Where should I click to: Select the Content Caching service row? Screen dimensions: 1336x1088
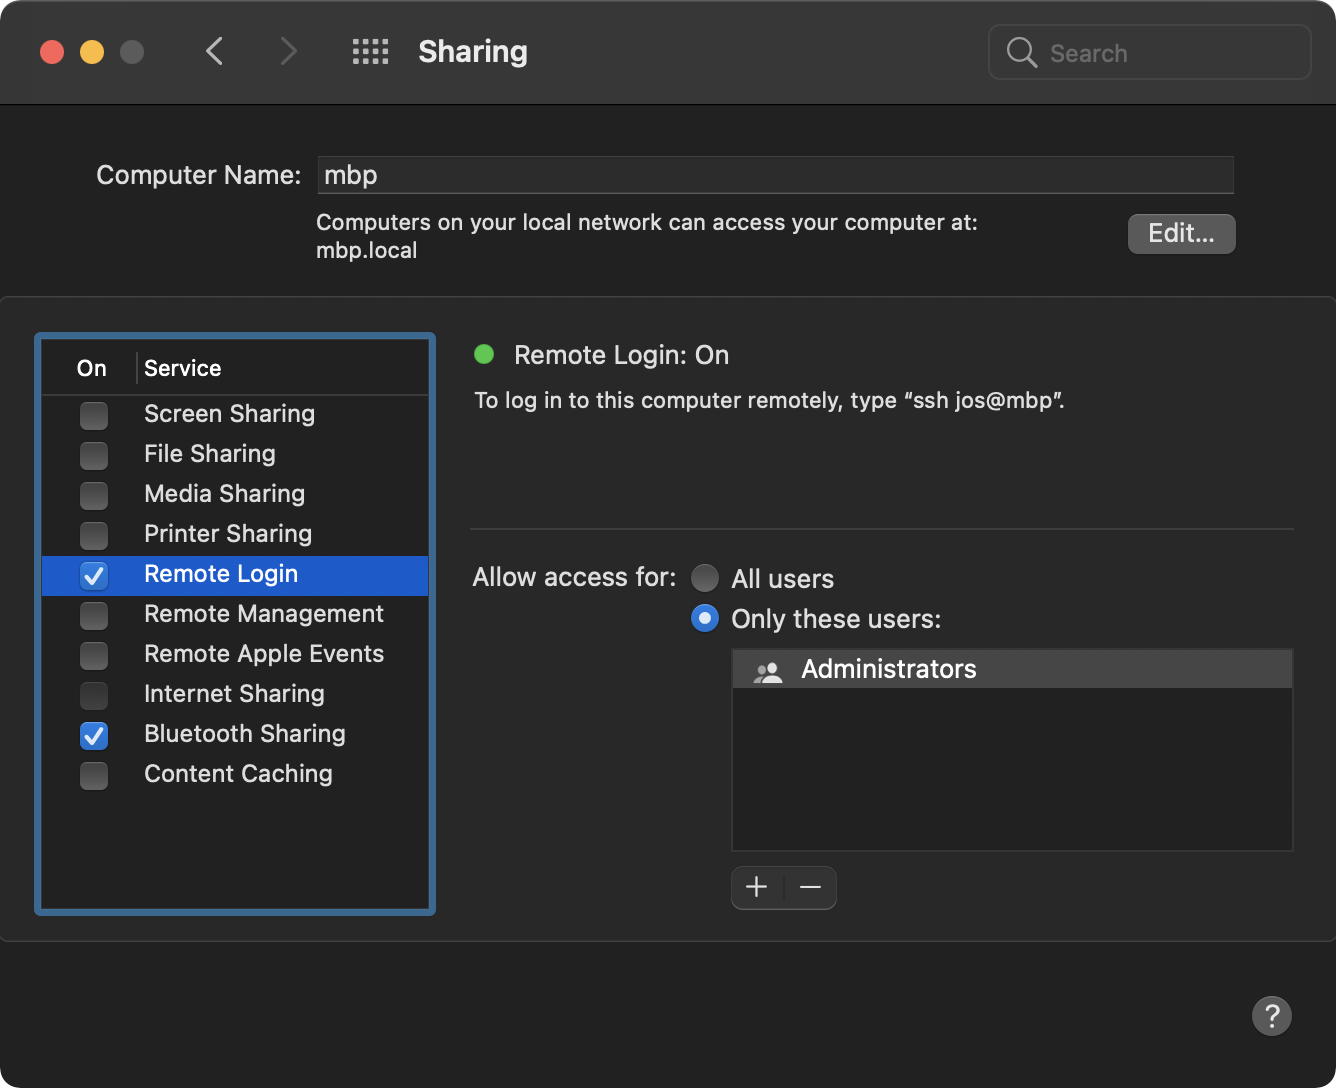[x=235, y=774]
